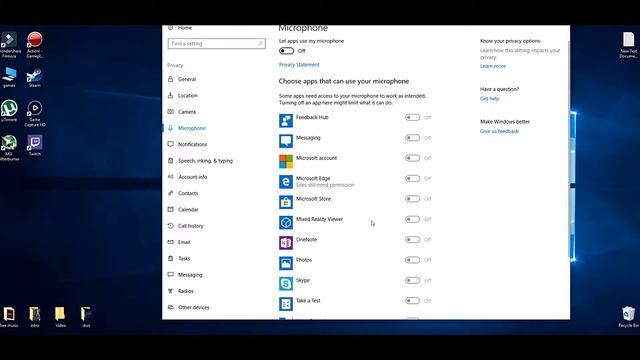Image resolution: width=640 pixels, height=360 pixels.
Task: Click the Skype app icon
Action: pos(286,284)
